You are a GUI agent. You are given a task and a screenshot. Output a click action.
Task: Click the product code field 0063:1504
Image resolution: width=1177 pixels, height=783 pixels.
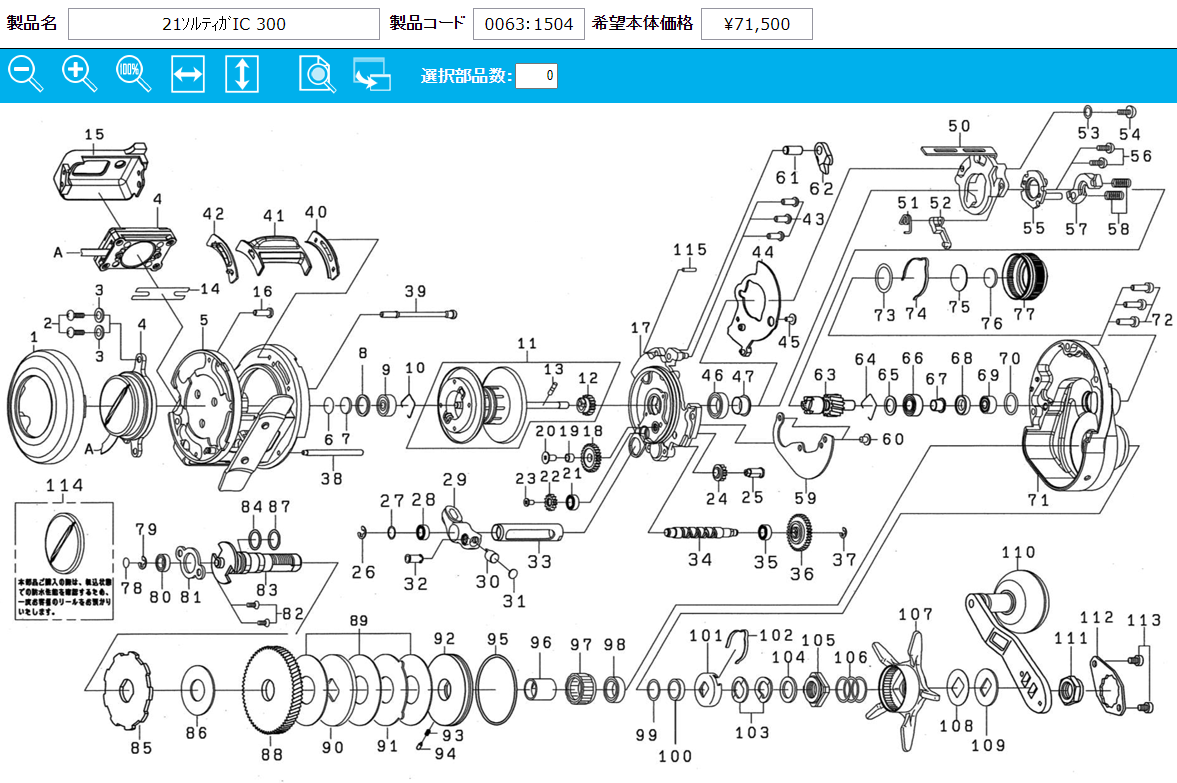pyautogui.click(x=528, y=24)
